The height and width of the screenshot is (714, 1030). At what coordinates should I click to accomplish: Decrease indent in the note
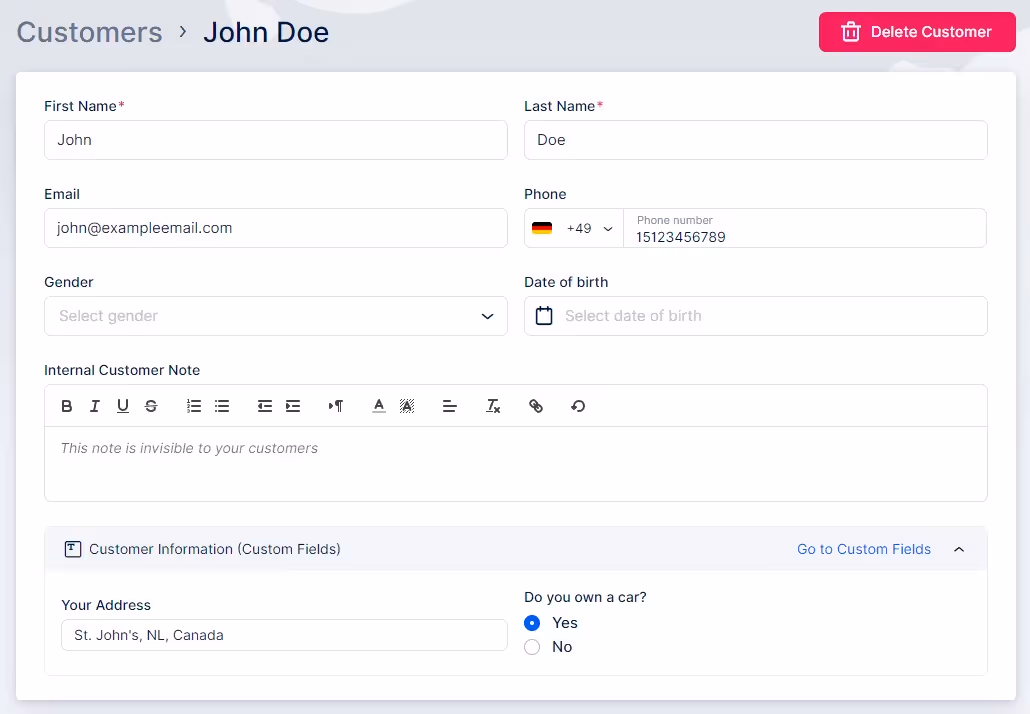[265, 406]
